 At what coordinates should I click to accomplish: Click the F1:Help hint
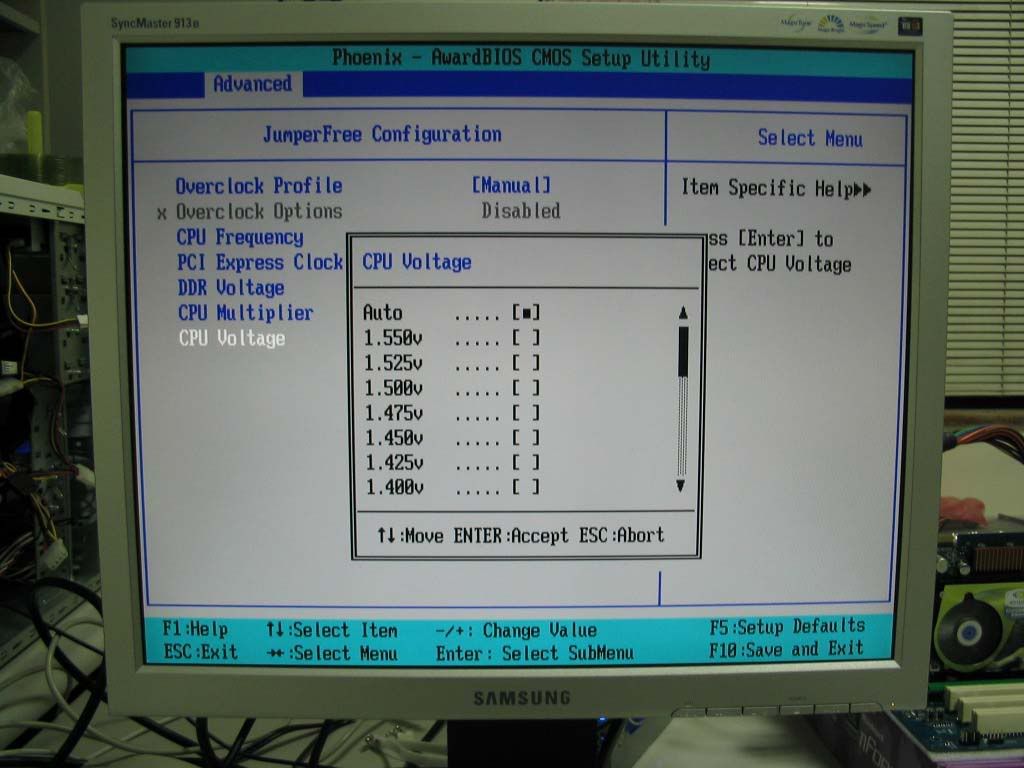click(x=195, y=629)
